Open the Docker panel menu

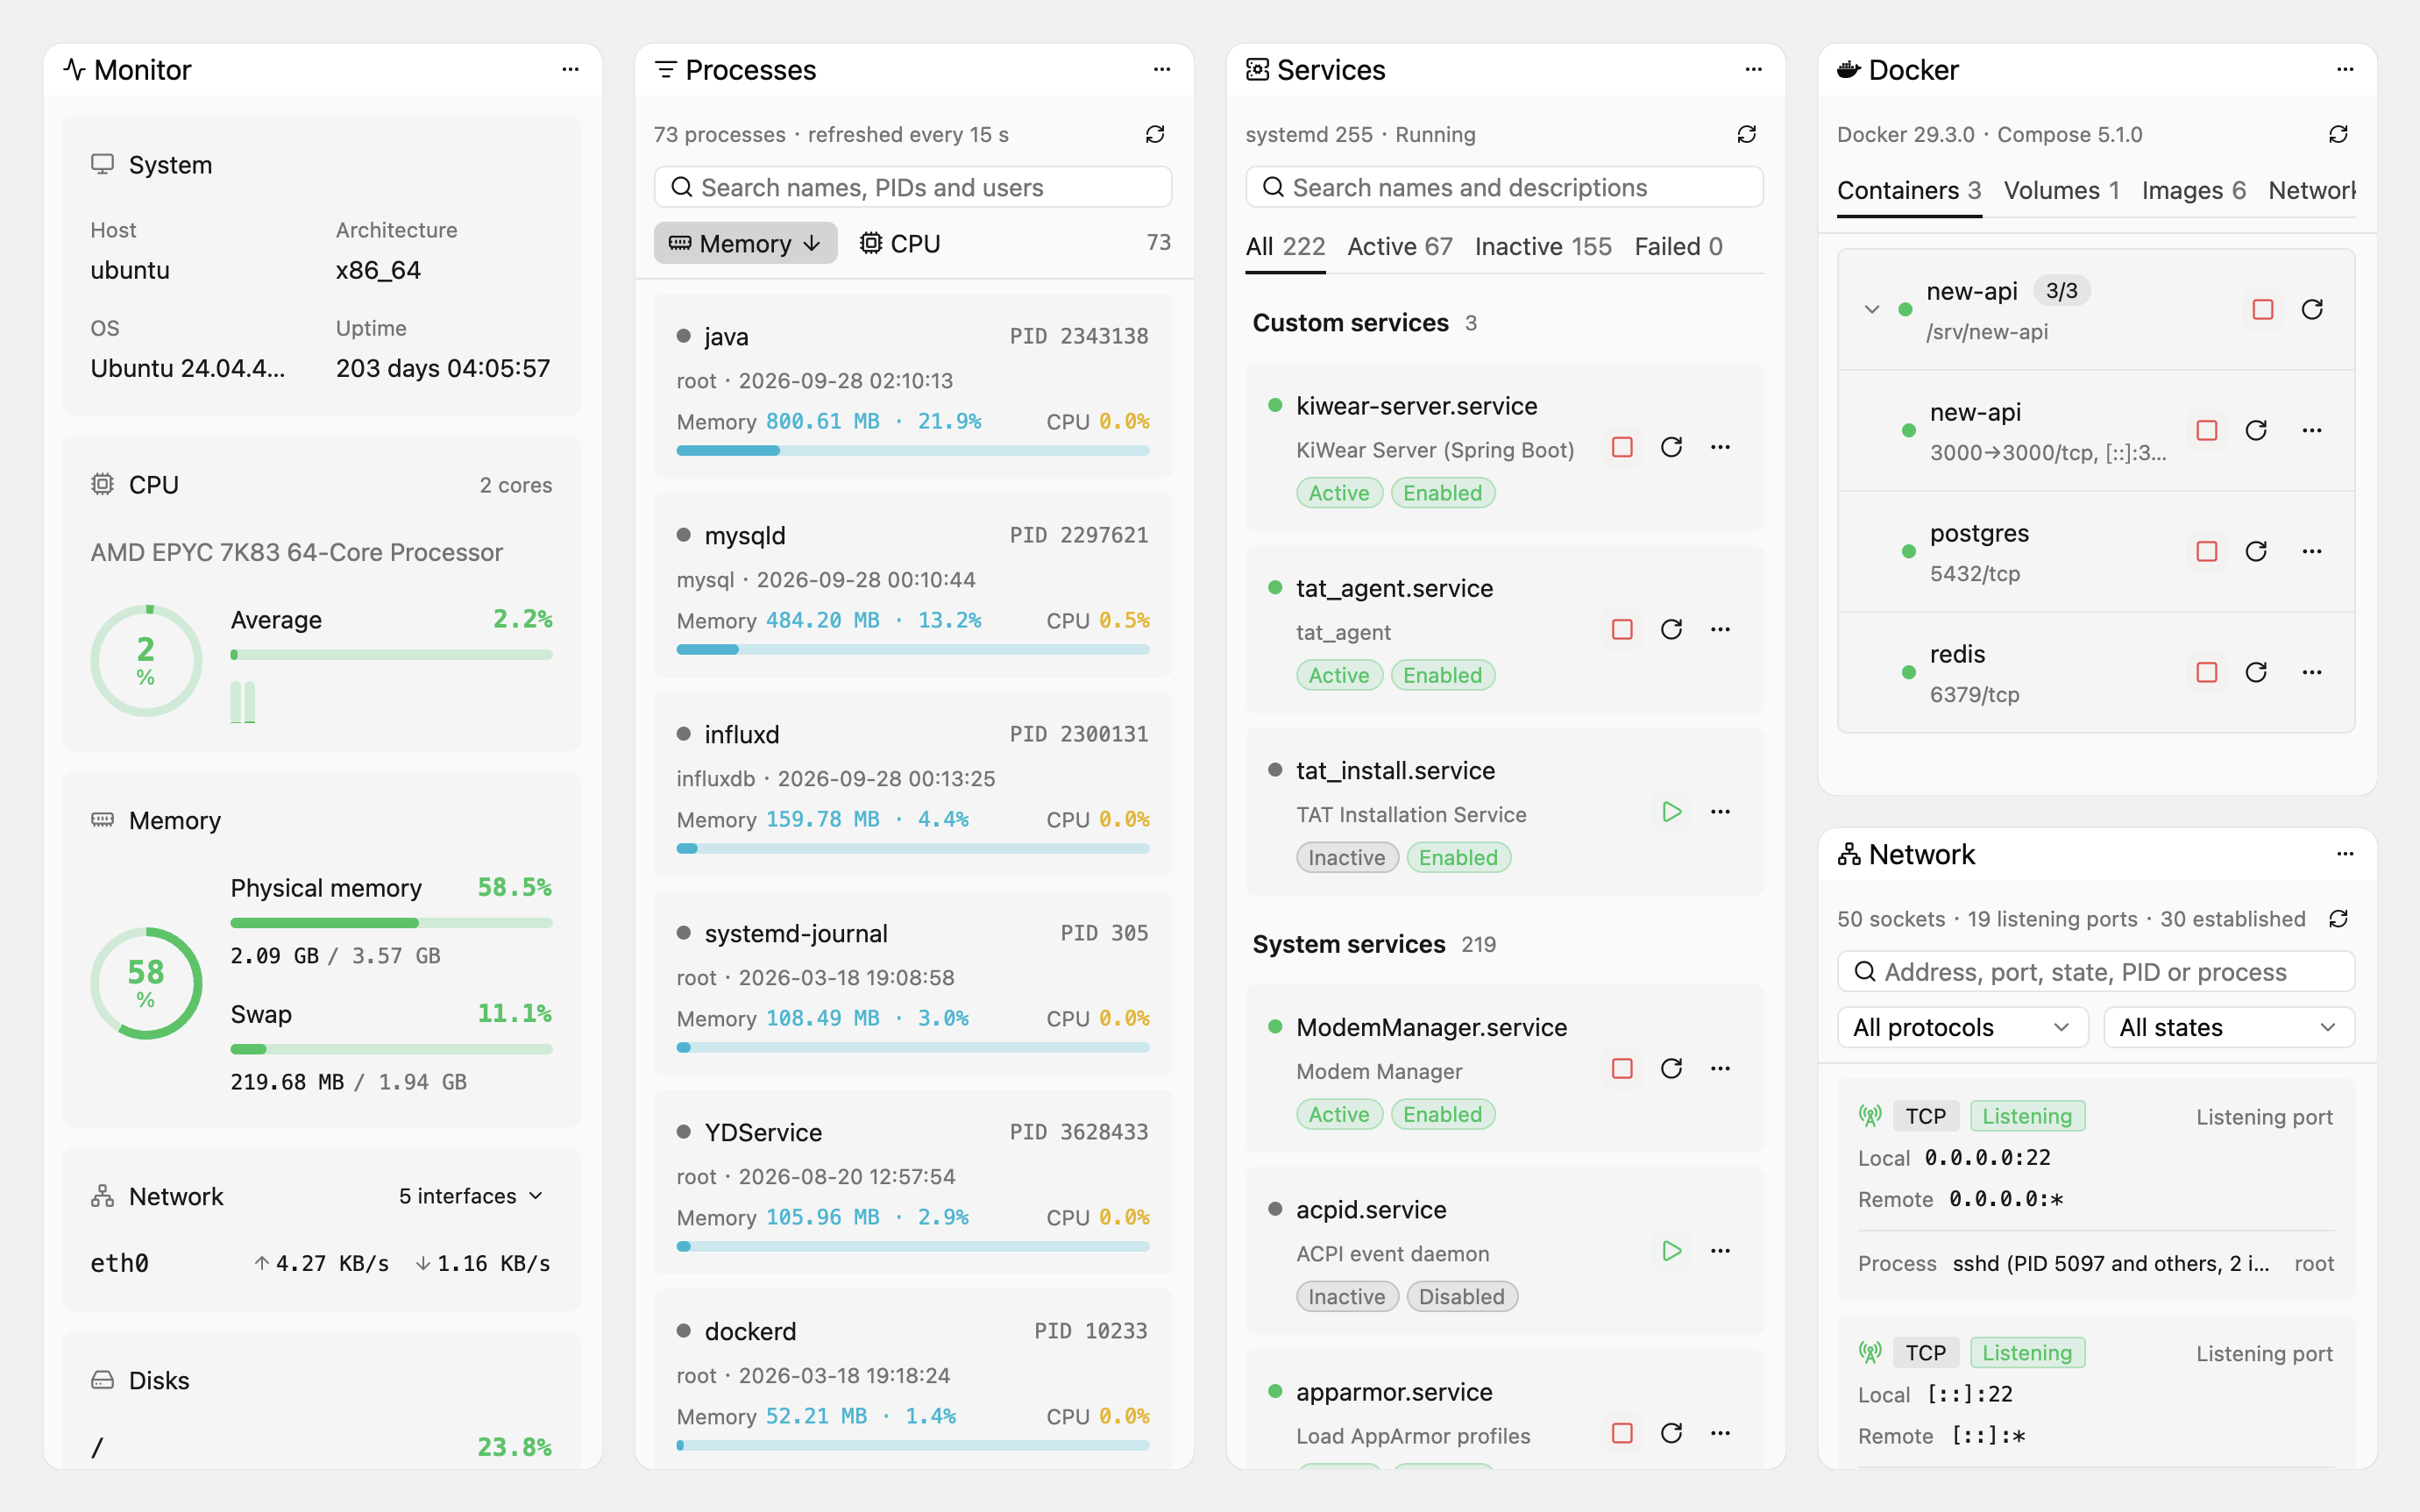point(2345,70)
